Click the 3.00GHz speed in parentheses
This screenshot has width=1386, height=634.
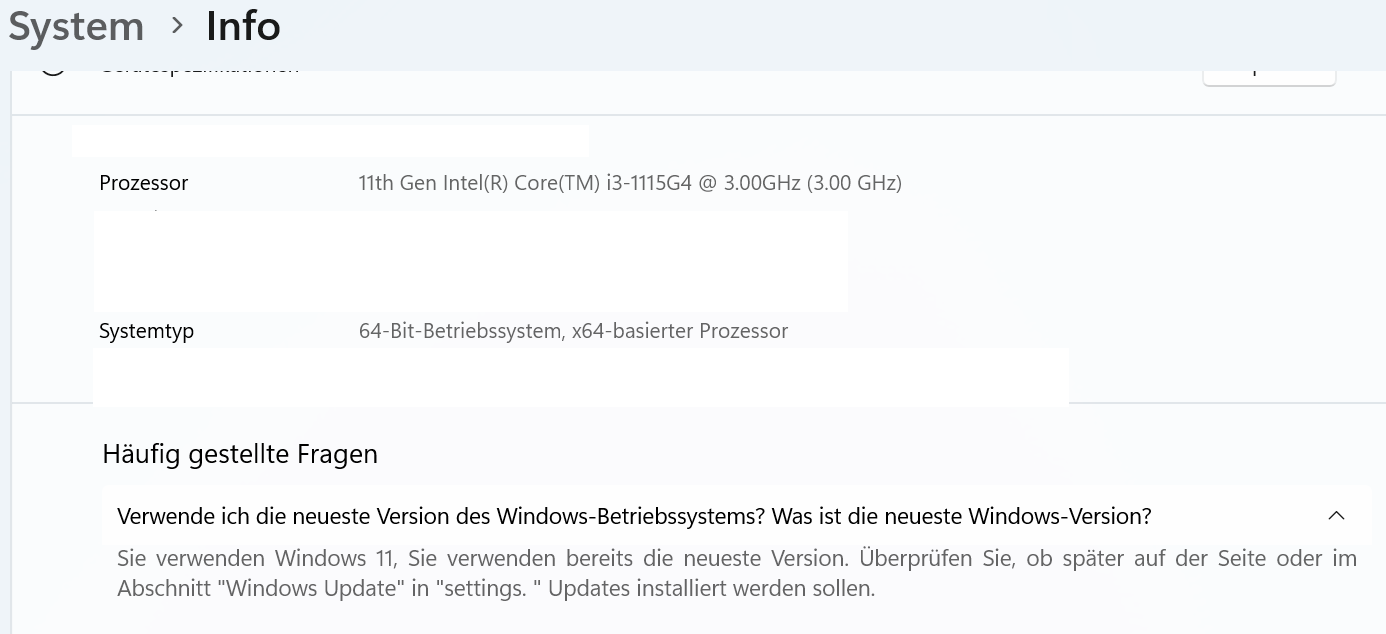click(x=855, y=183)
